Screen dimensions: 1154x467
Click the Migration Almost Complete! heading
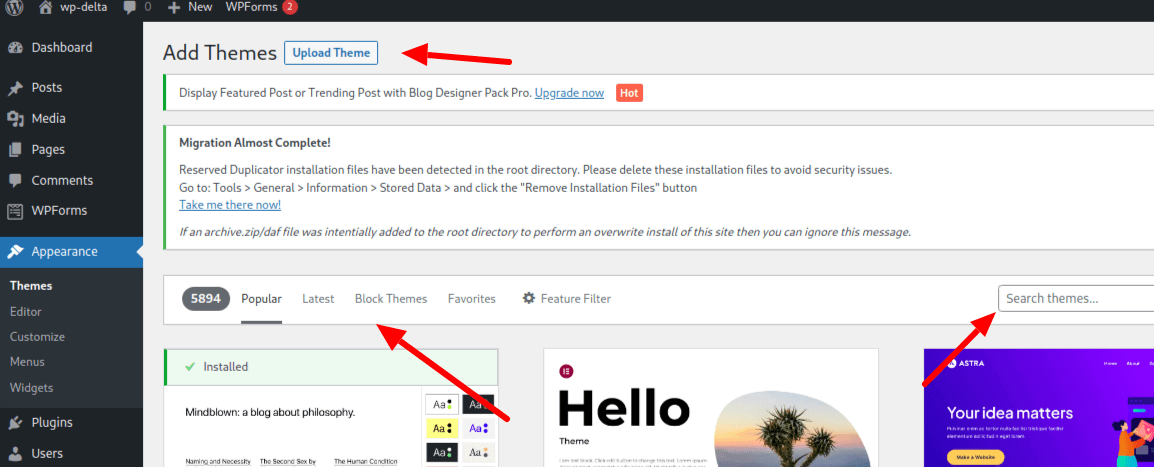(255, 143)
